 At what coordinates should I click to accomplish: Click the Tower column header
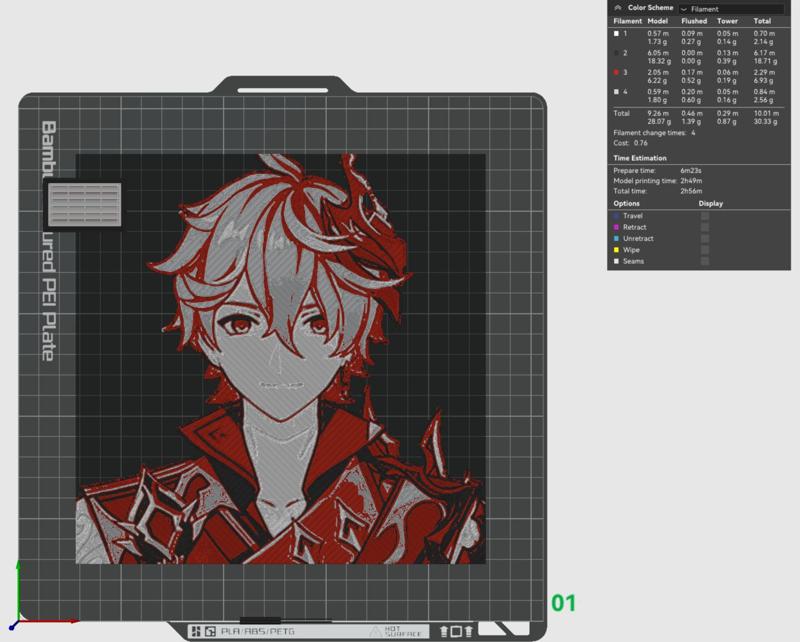[727, 21]
